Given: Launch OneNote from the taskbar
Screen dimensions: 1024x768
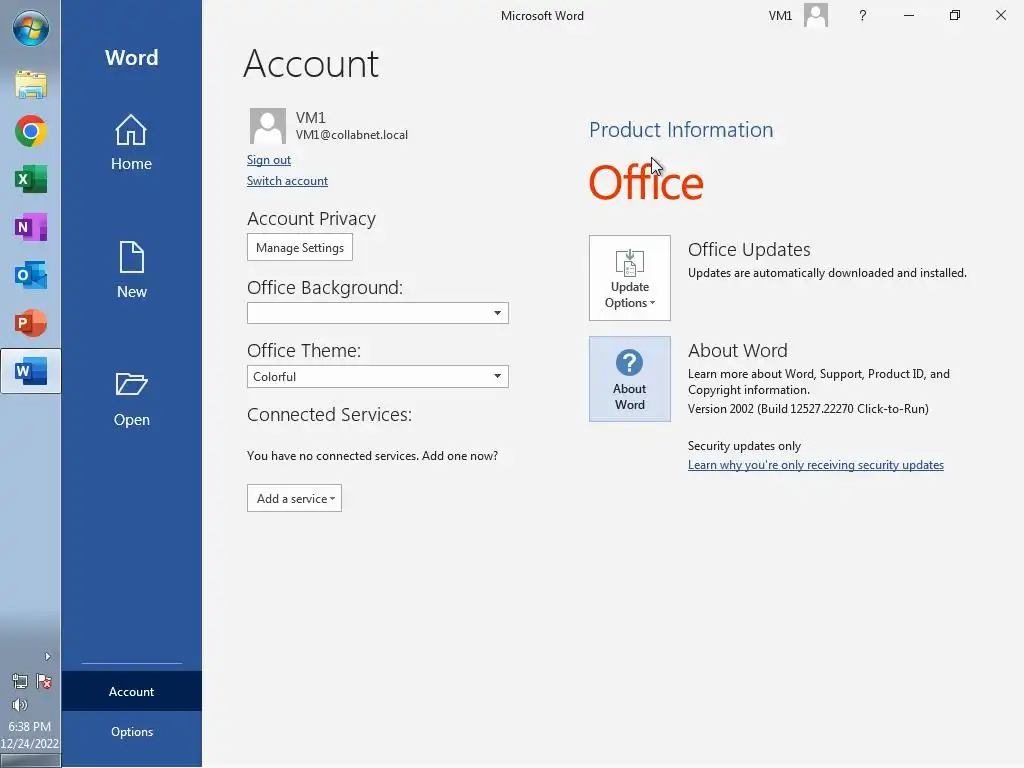Looking at the screenshot, I should pyautogui.click(x=31, y=227).
